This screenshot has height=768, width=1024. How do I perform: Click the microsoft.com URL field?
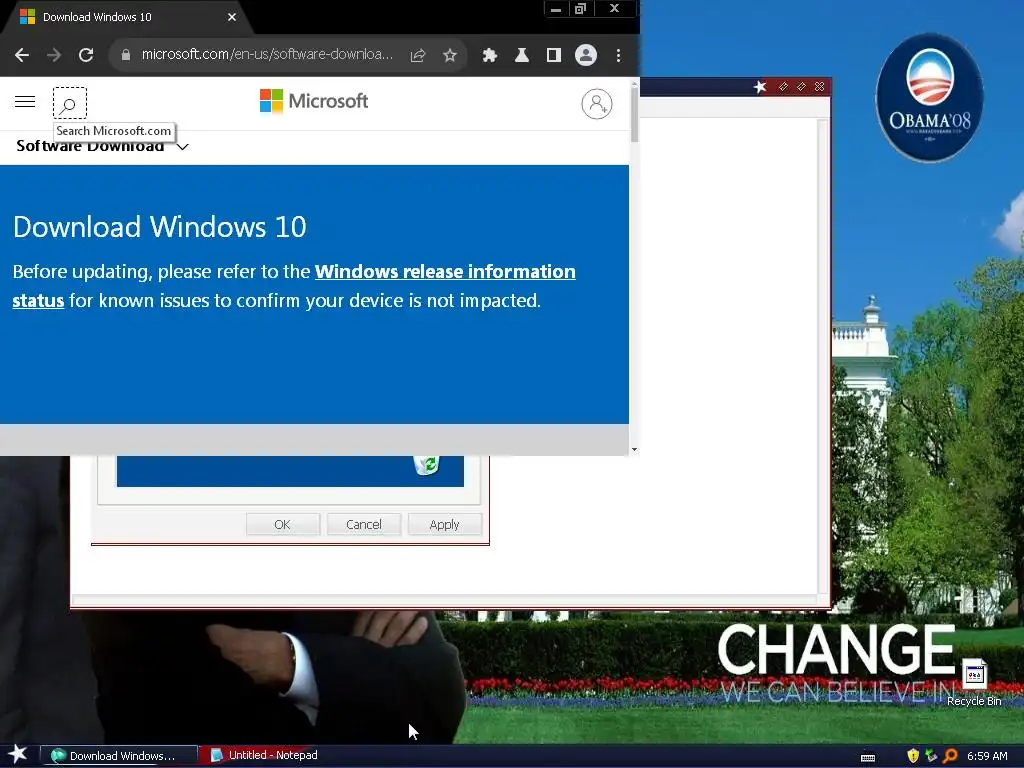(267, 54)
